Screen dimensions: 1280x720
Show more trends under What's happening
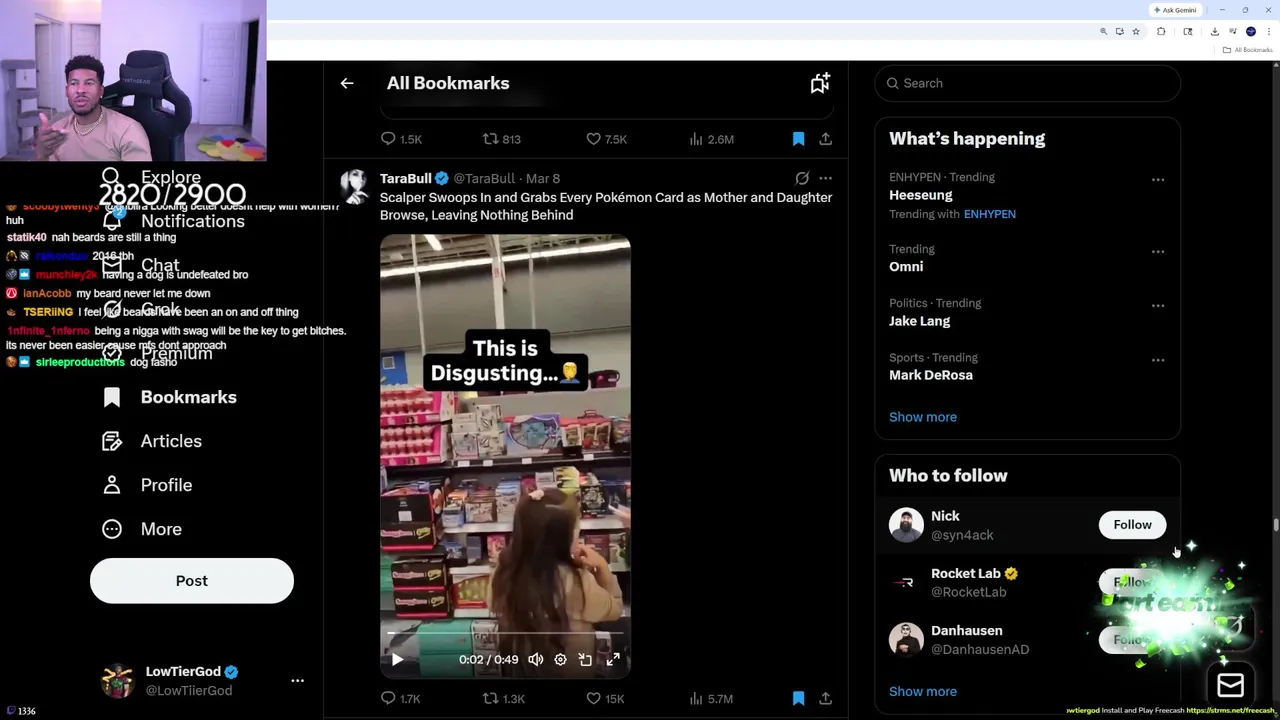pyautogui.click(x=923, y=417)
